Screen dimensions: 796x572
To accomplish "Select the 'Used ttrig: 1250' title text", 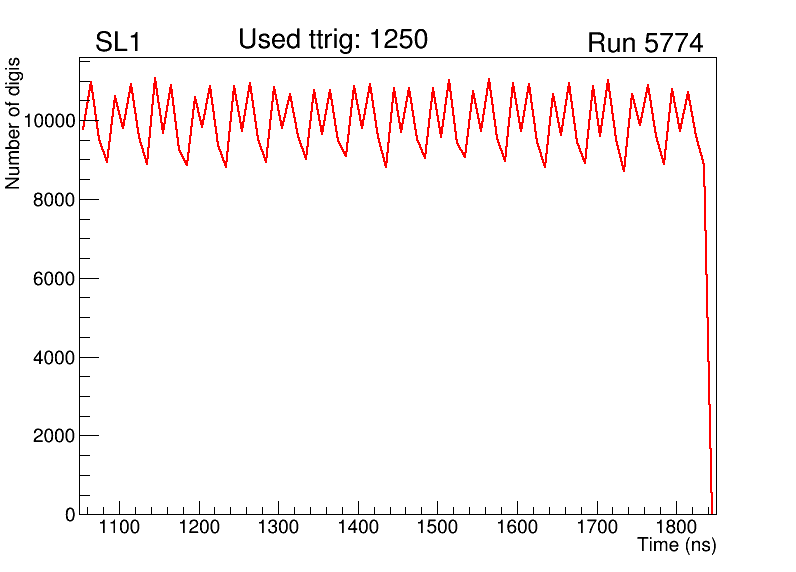I will pos(332,40).
